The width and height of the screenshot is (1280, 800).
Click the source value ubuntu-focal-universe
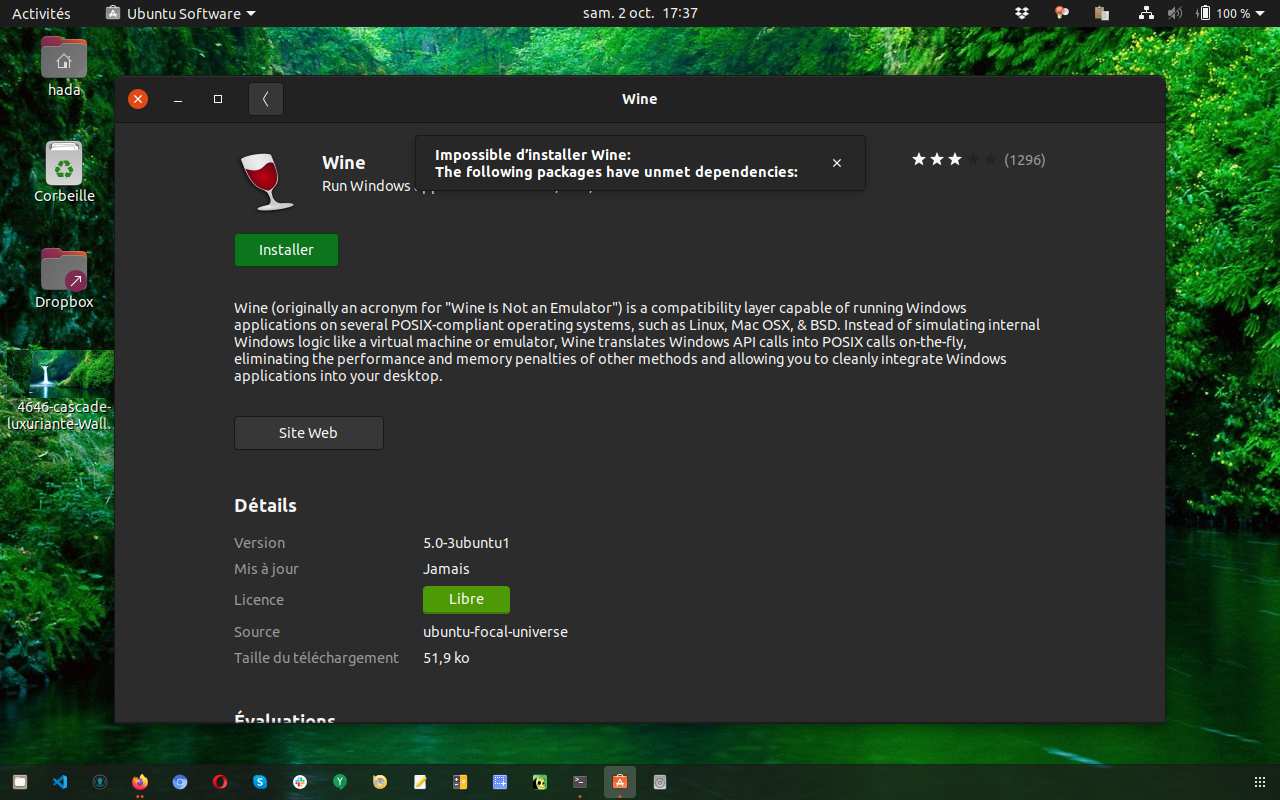496,632
